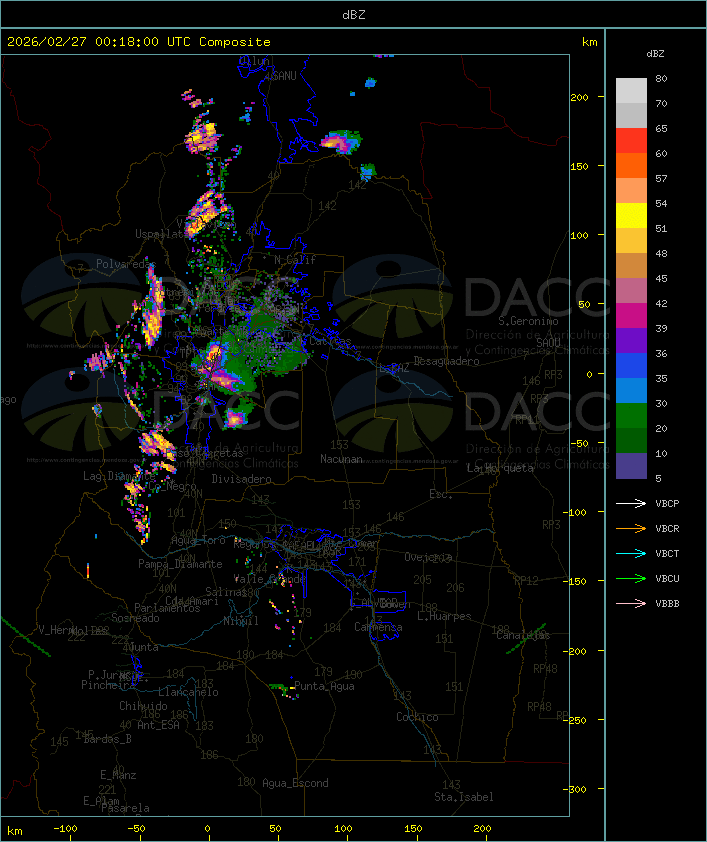Click the Punta_Agua place label

(324, 686)
